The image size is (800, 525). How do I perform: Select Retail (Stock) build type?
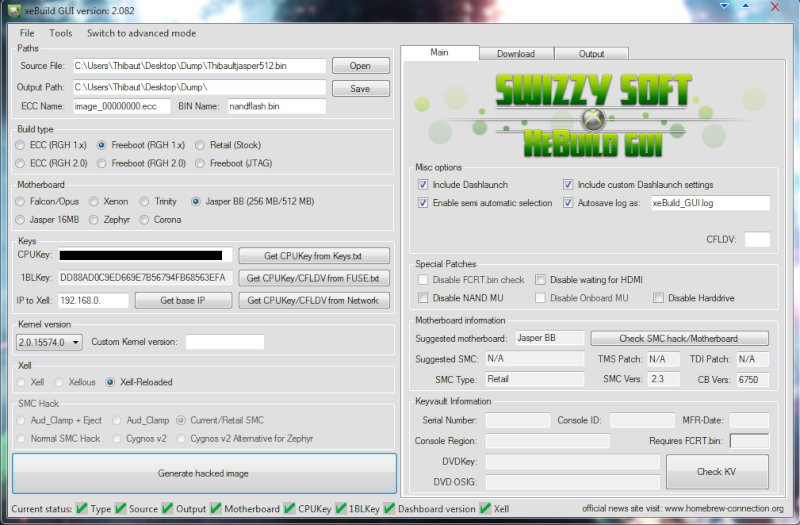tap(228, 145)
